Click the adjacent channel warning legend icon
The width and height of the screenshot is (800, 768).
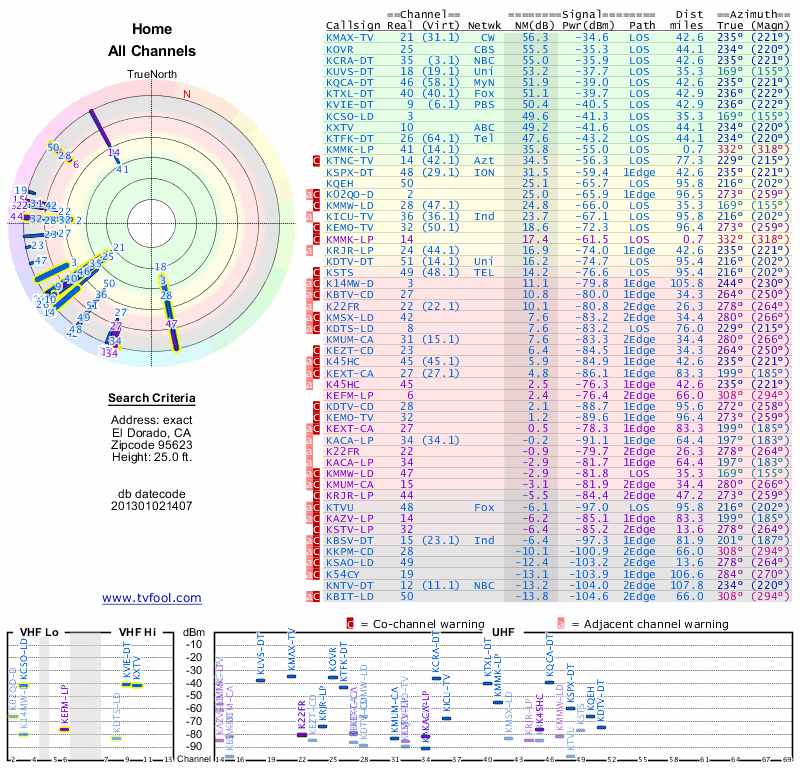pos(561,624)
